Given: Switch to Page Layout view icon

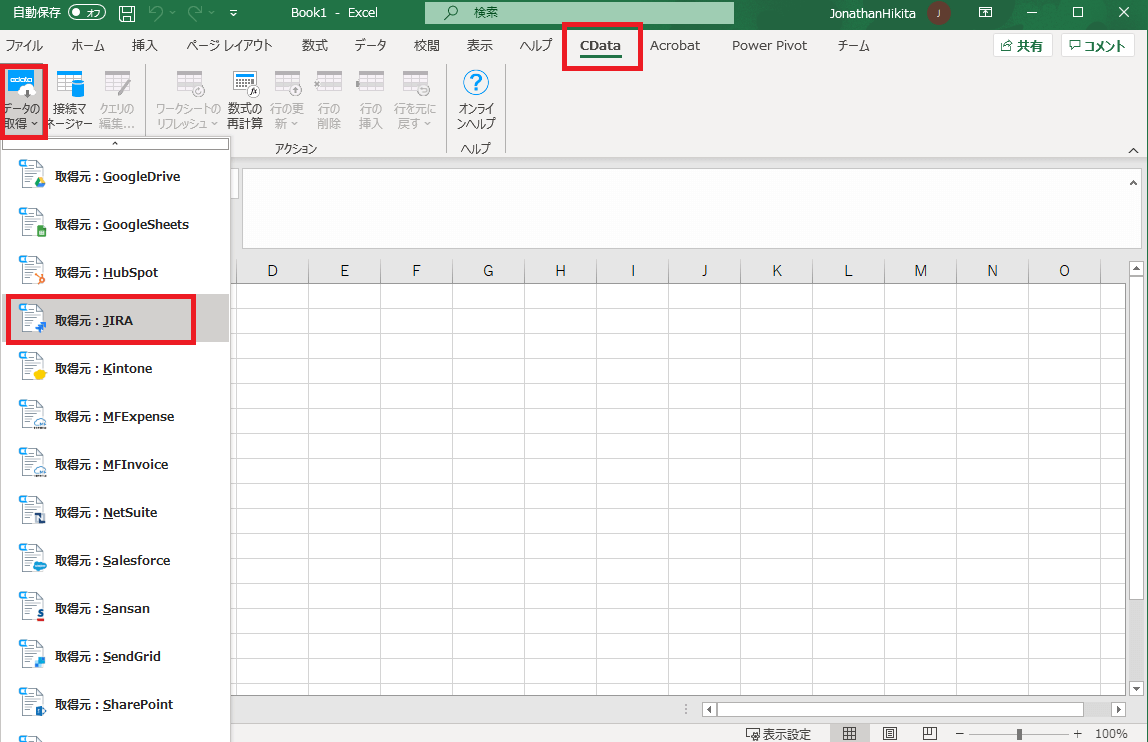Looking at the screenshot, I should tap(890, 733).
